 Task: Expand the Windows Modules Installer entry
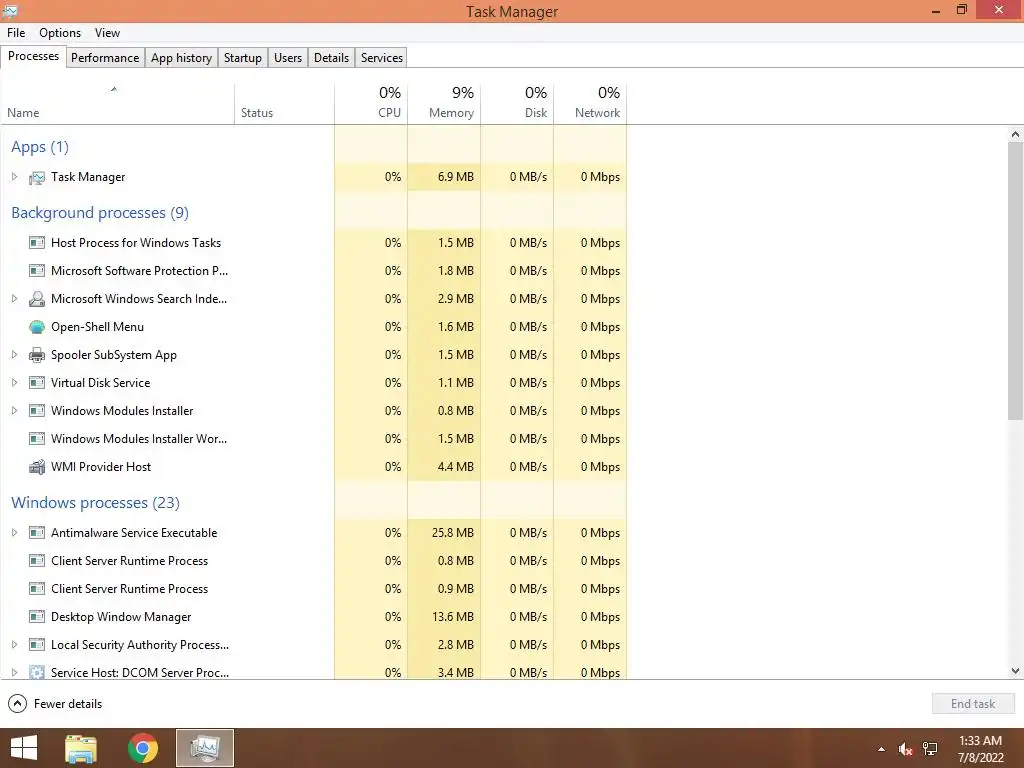(14, 411)
